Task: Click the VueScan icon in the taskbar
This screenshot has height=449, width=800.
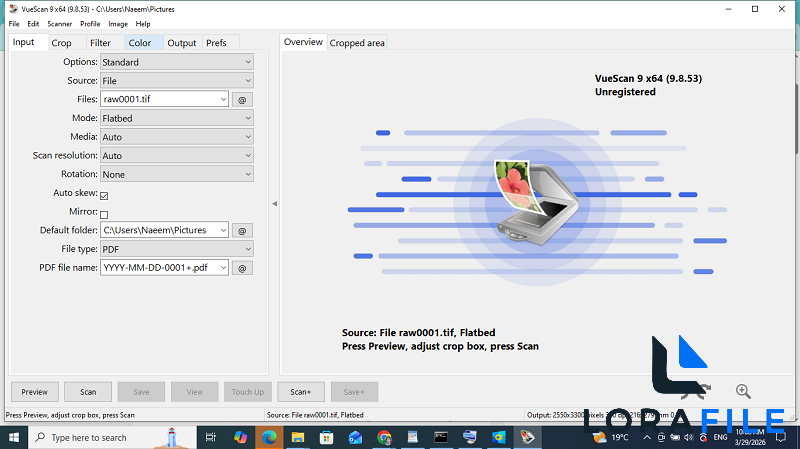Action: tap(527, 437)
